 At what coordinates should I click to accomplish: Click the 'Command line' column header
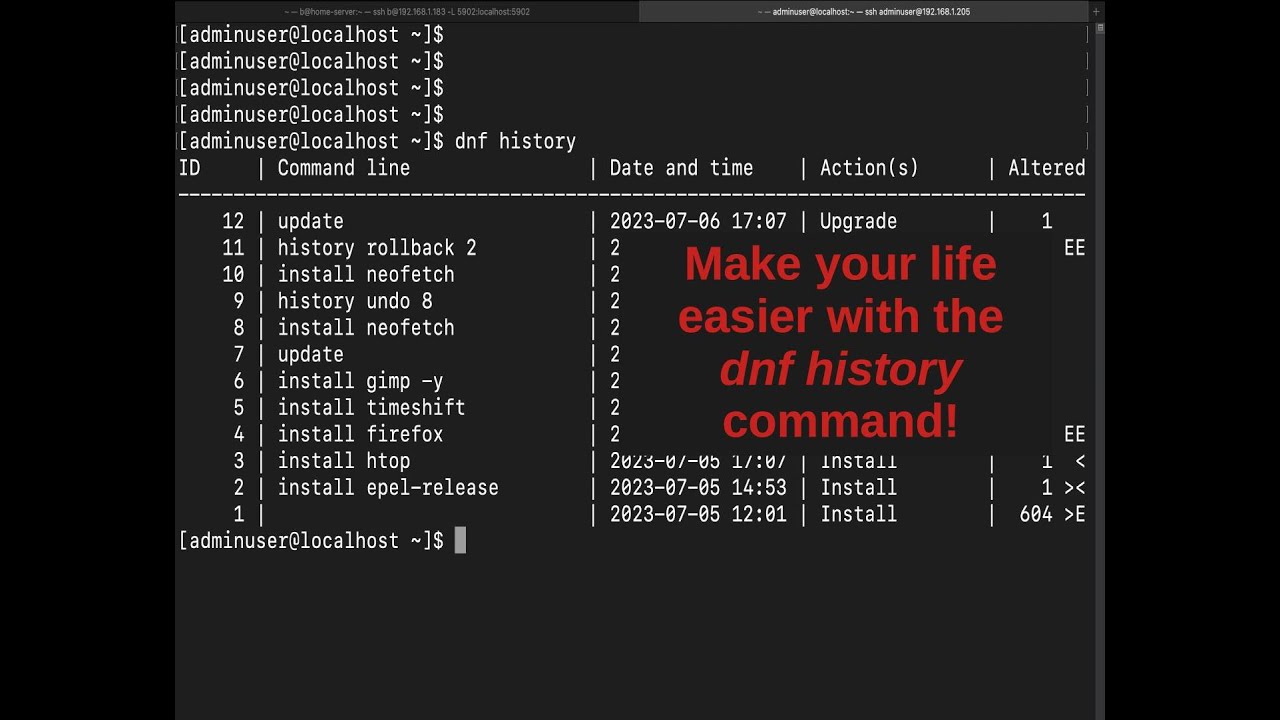tap(344, 168)
